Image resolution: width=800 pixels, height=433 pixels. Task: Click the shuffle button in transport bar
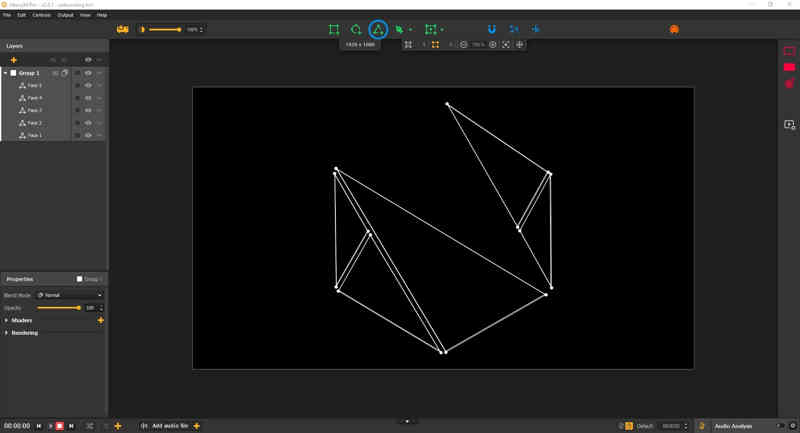pos(89,426)
